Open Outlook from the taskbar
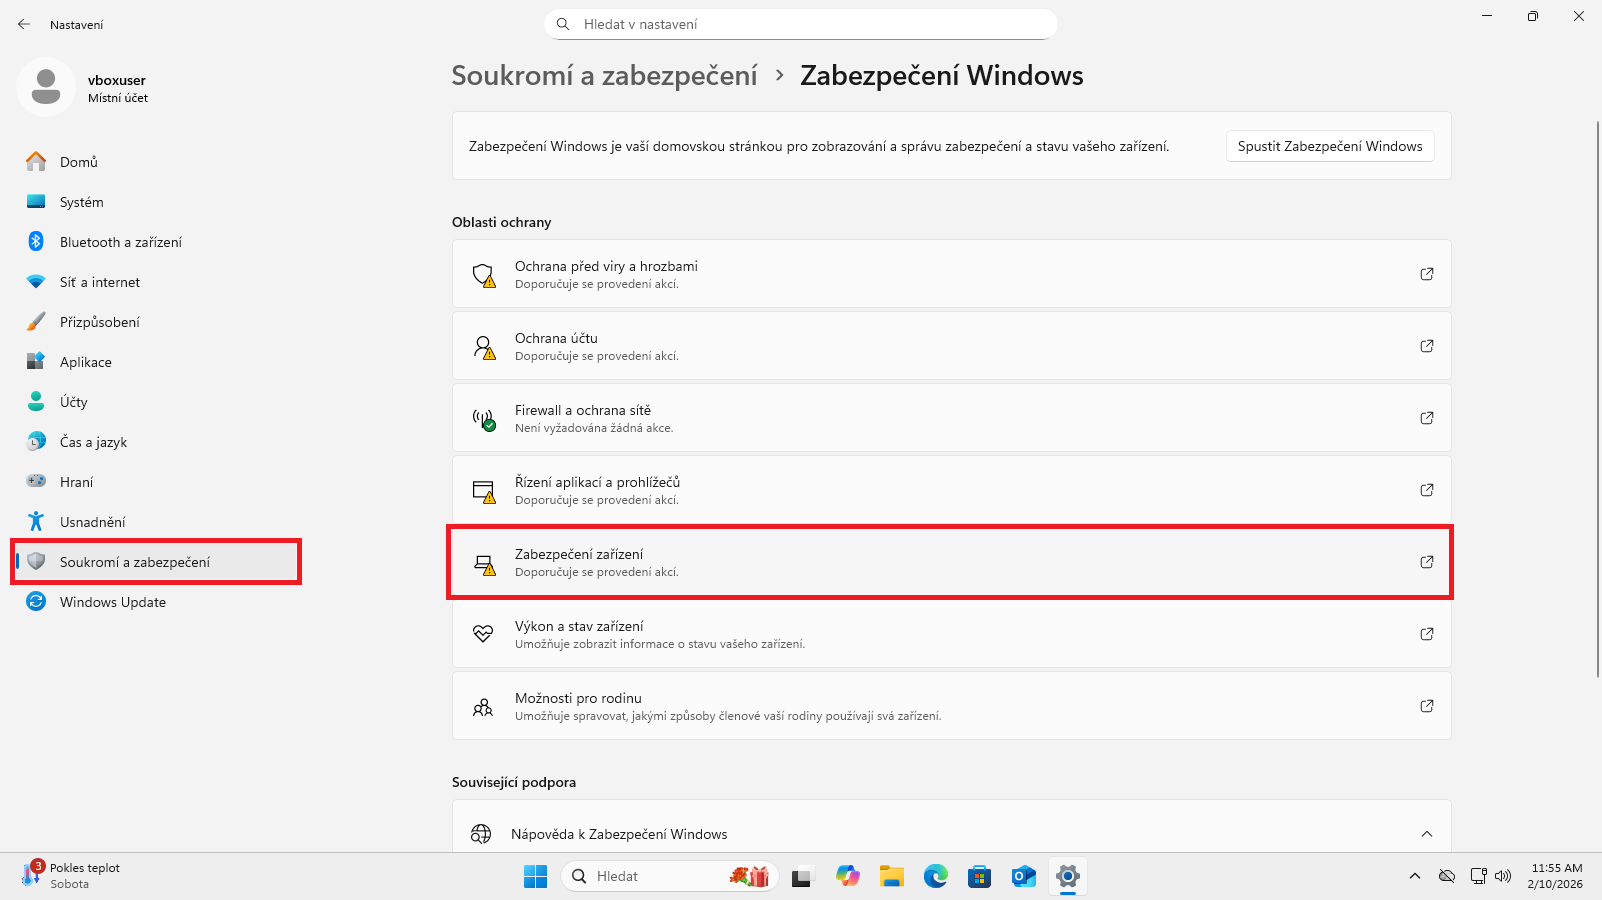This screenshot has height=900, width=1602. [x=1023, y=876]
